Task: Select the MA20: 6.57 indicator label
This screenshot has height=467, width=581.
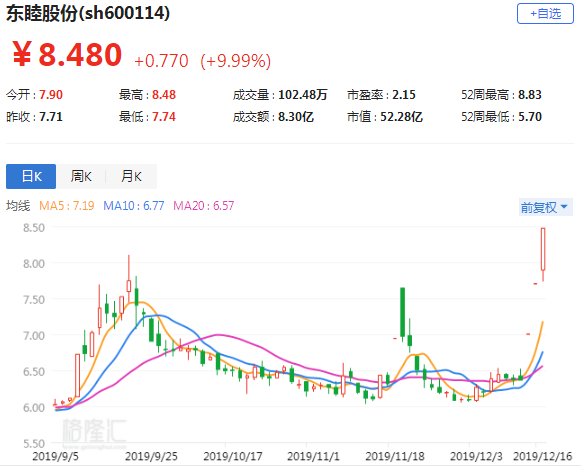Action: (x=203, y=206)
